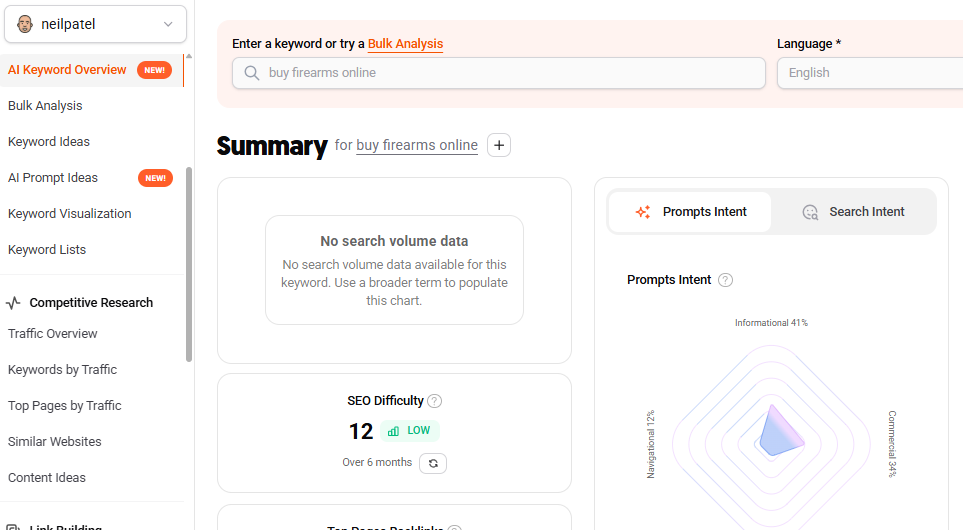Click the Over 6 months text
This screenshot has height=530, width=963.
tap(377, 462)
